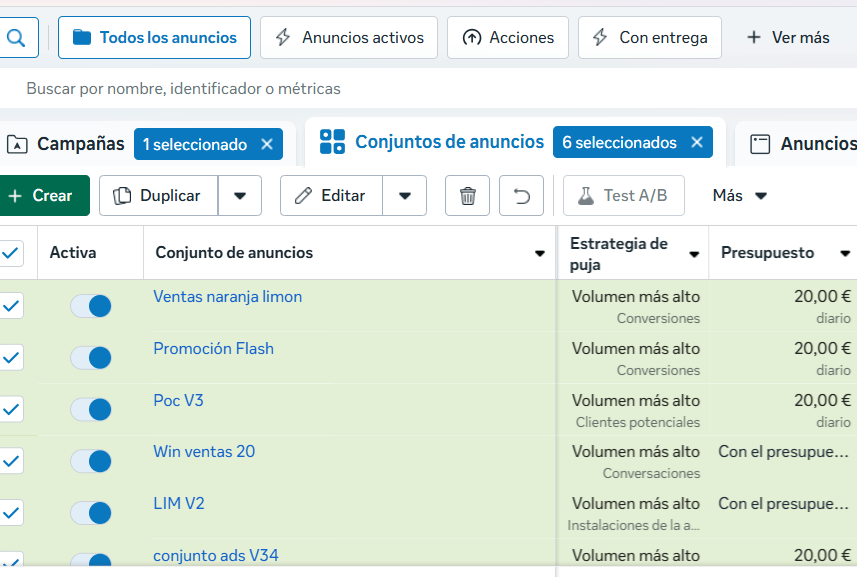The image size is (857, 577).
Task: Open the Win ventas 20 ad set link
Action: coord(204,452)
